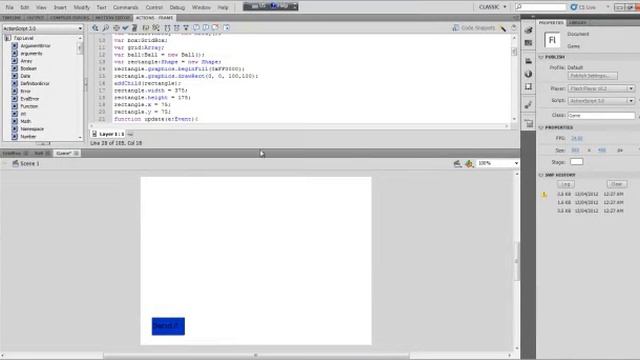640x360 pixels.
Task: Switch to the Compiler Errors tab
Action: click(69, 18)
